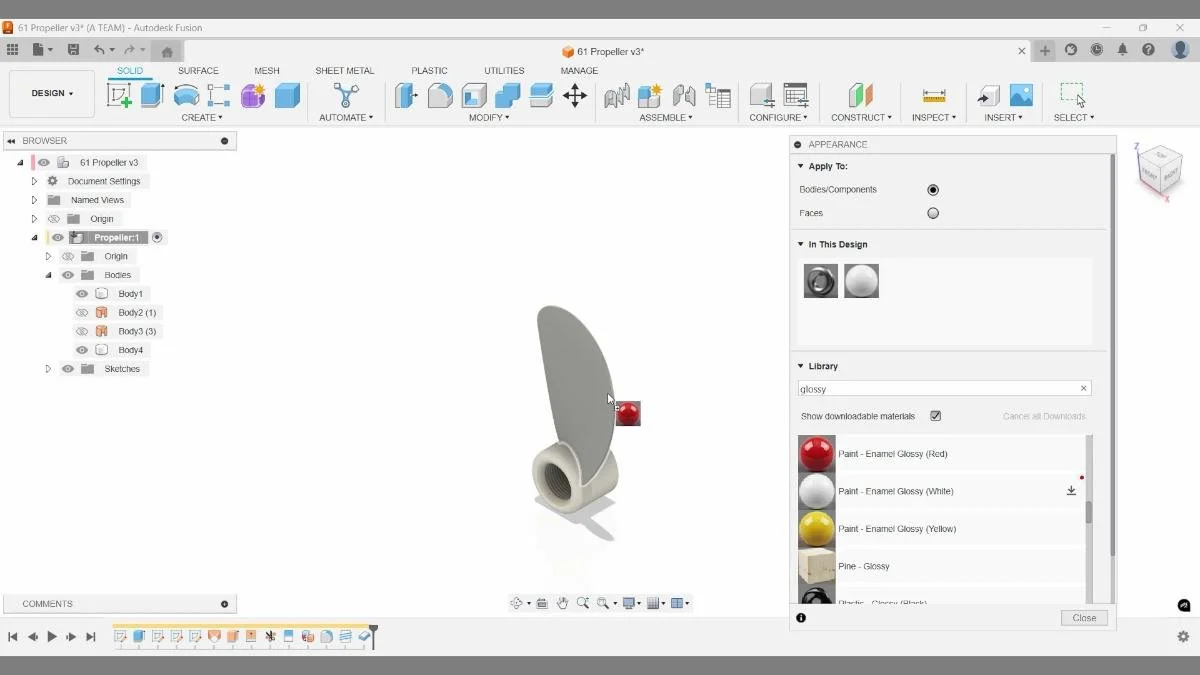Jump to end of timeline with last marker control
The image size is (1200, 675).
pos(91,636)
